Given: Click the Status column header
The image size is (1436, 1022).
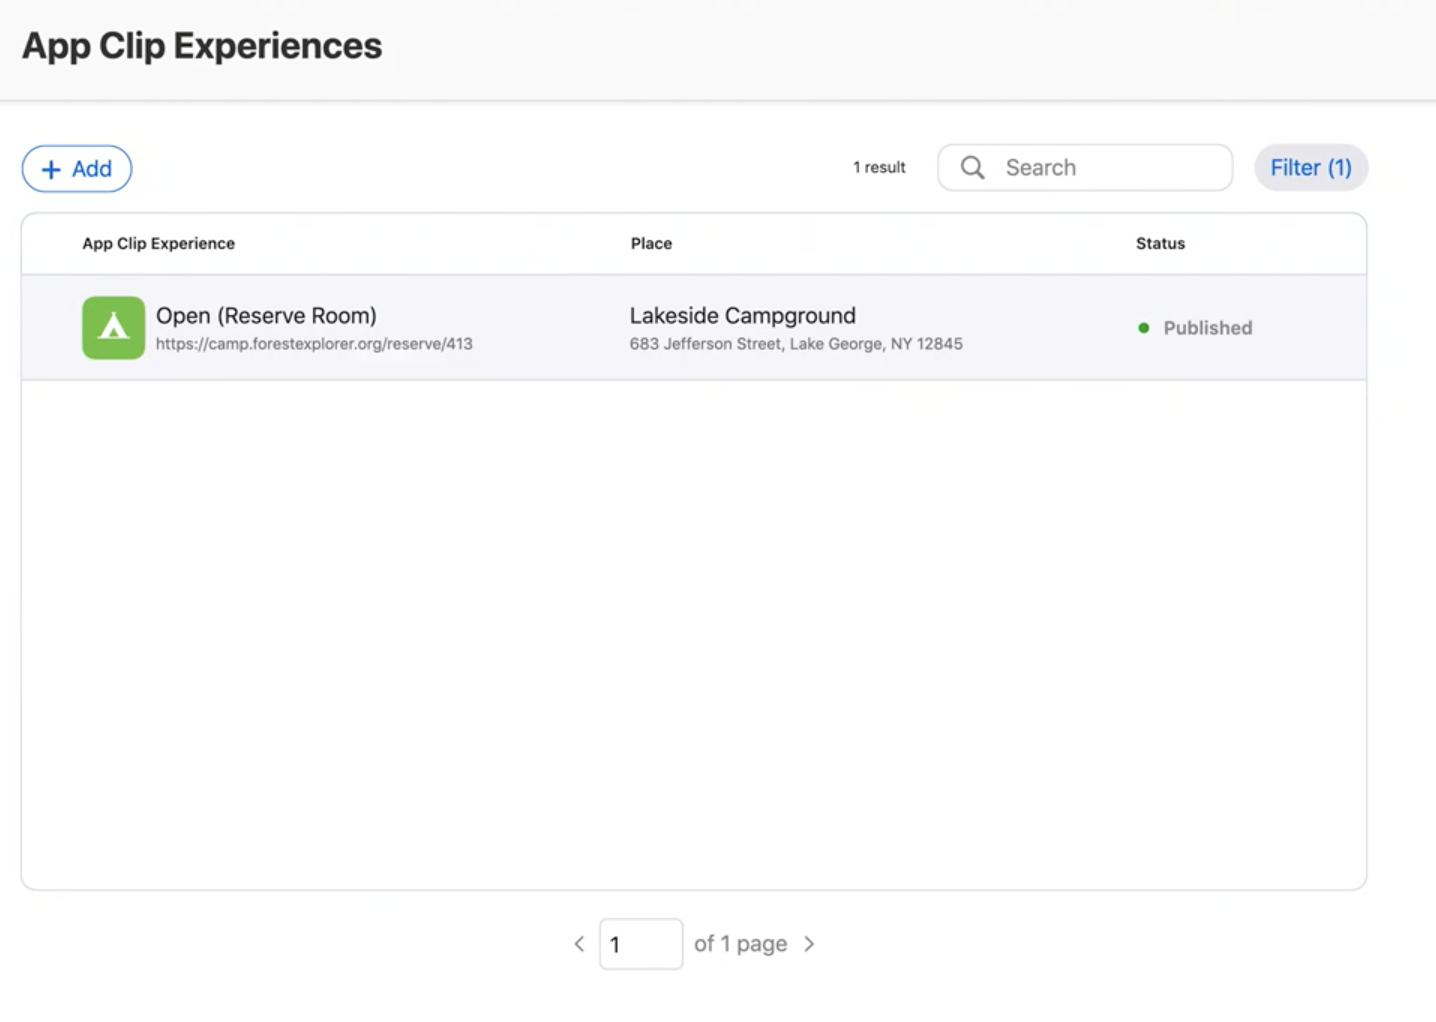Looking at the screenshot, I should (1160, 244).
